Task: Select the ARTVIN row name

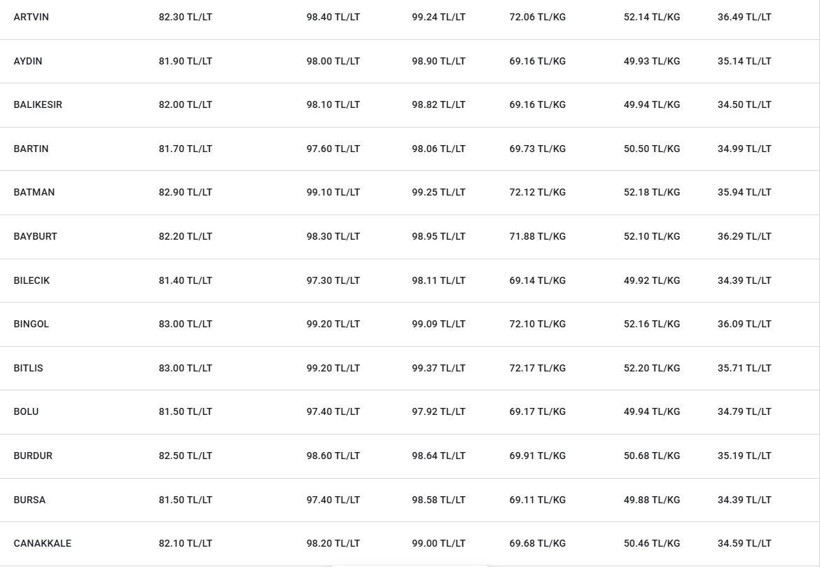Action: point(31,17)
